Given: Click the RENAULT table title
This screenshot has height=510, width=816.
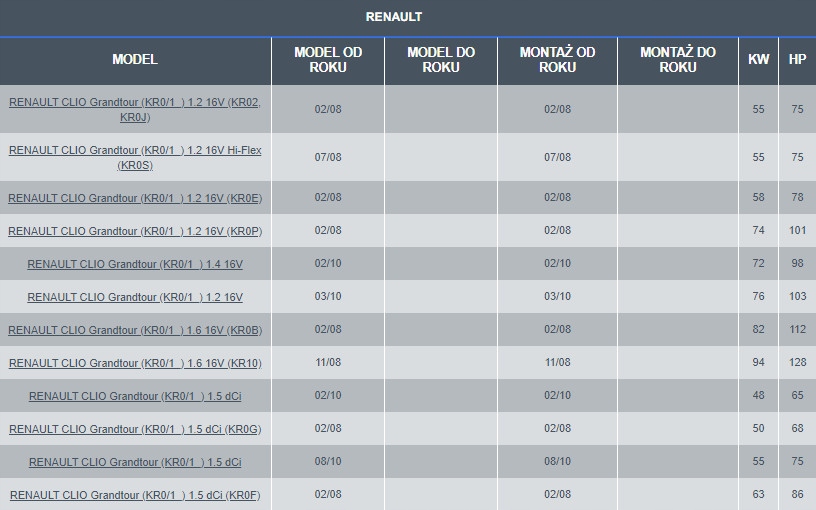Looking at the screenshot, I should tap(393, 17).
